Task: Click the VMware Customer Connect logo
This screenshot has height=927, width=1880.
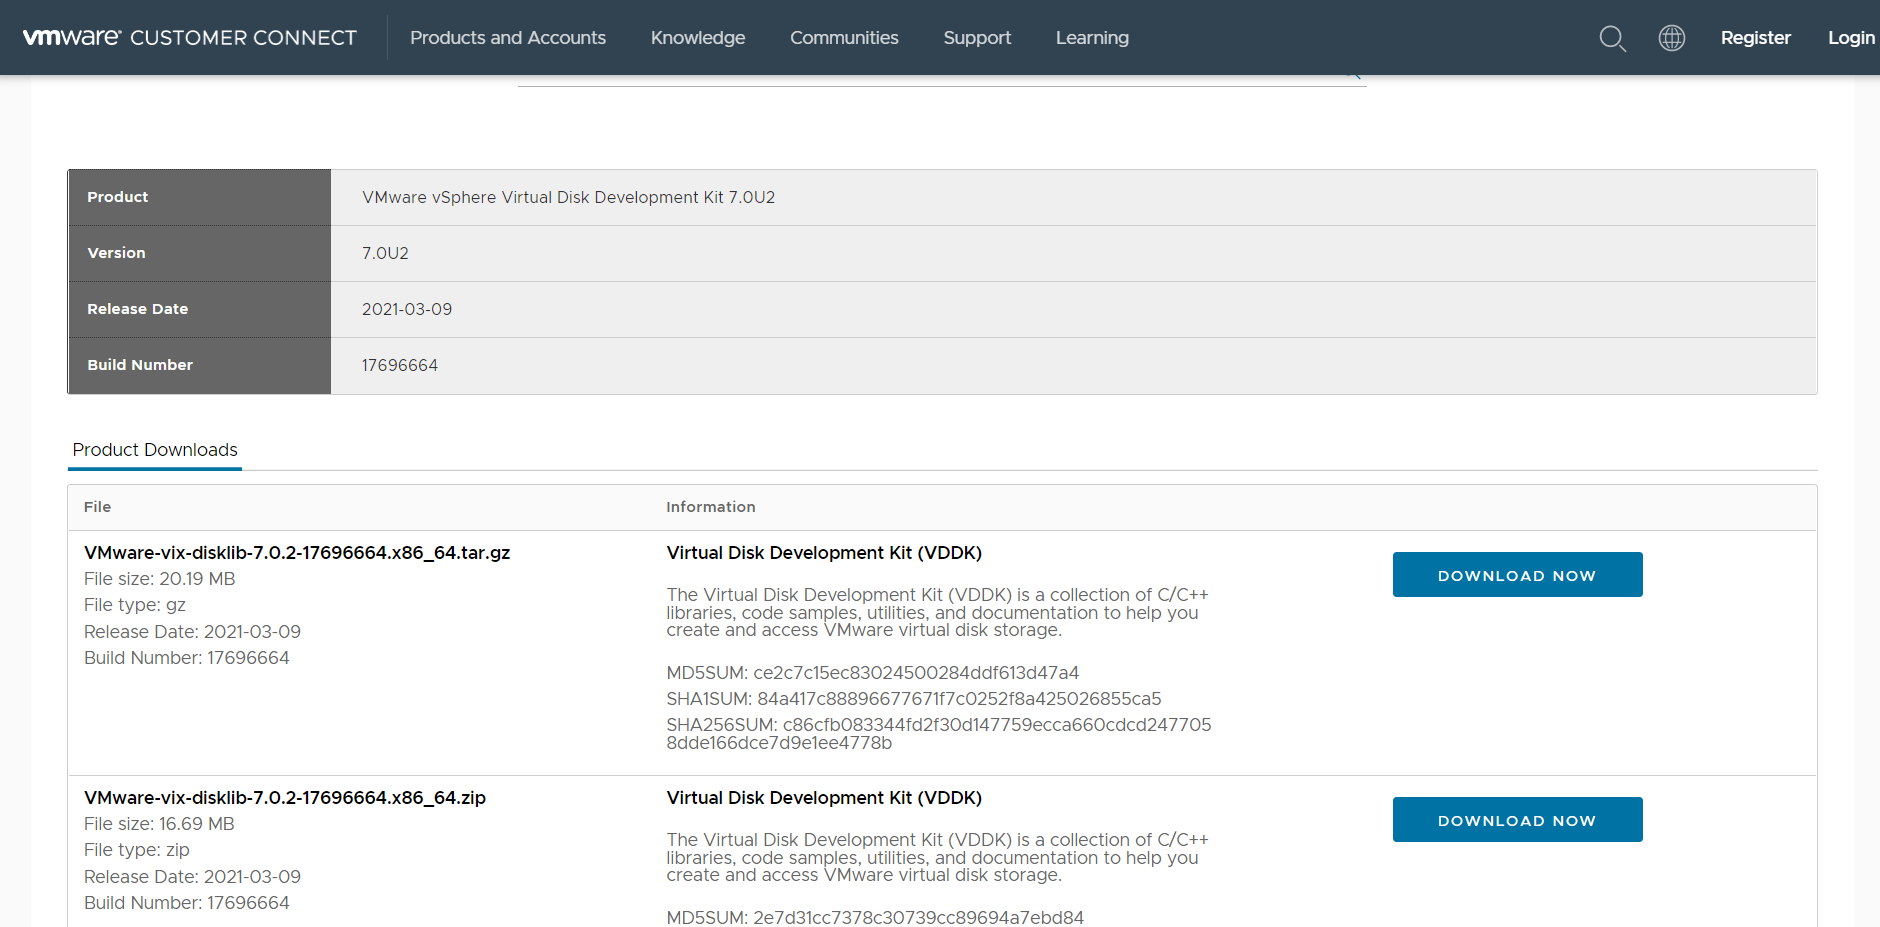Action: (x=190, y=37)
